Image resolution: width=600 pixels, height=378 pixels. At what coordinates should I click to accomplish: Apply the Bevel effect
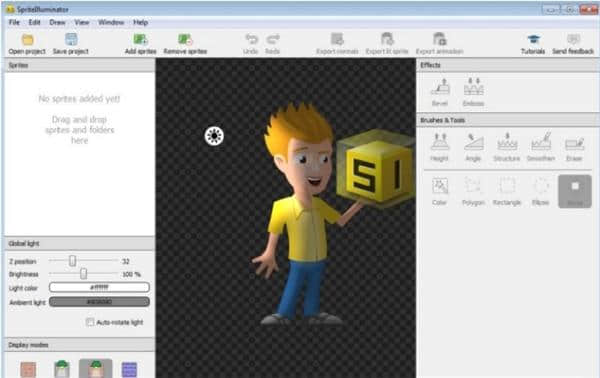[x=440, y=87]
